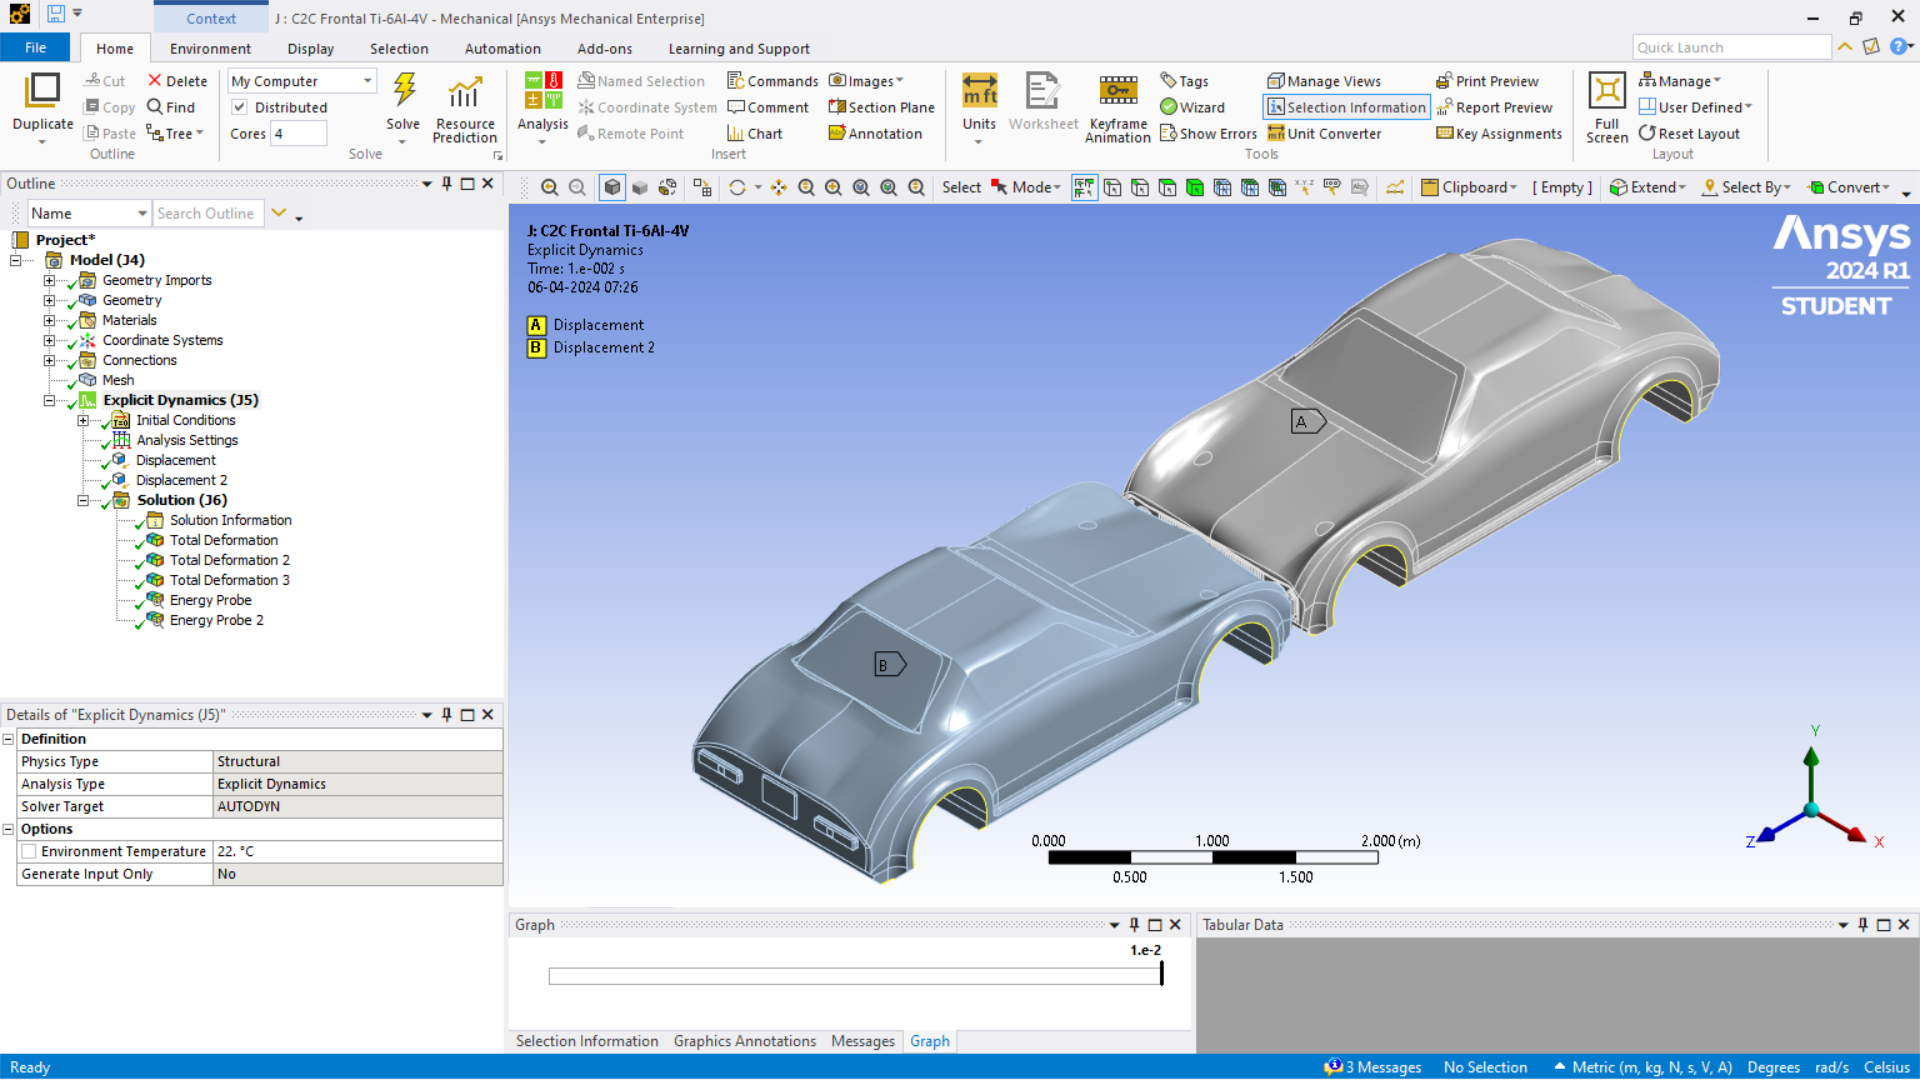Viewport: 1920px width, 1080px height.
Task: Switch to Selection Information tab
Action: 587,1041
